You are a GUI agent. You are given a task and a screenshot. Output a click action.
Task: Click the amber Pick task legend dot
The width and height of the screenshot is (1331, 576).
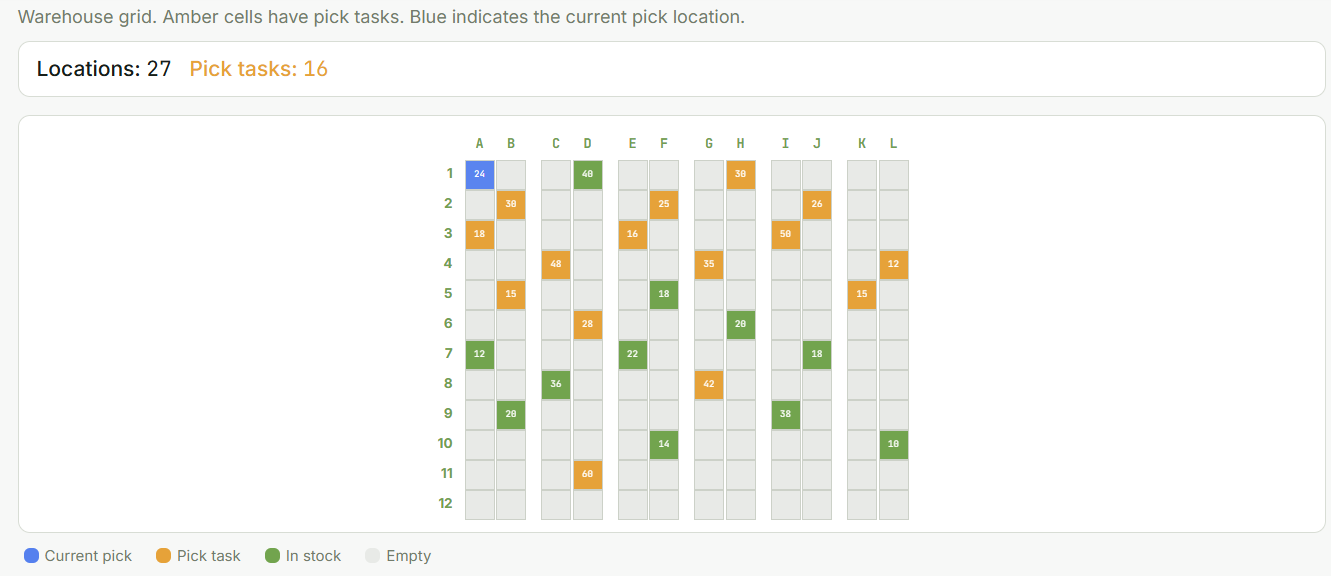(x=164, y=556)
